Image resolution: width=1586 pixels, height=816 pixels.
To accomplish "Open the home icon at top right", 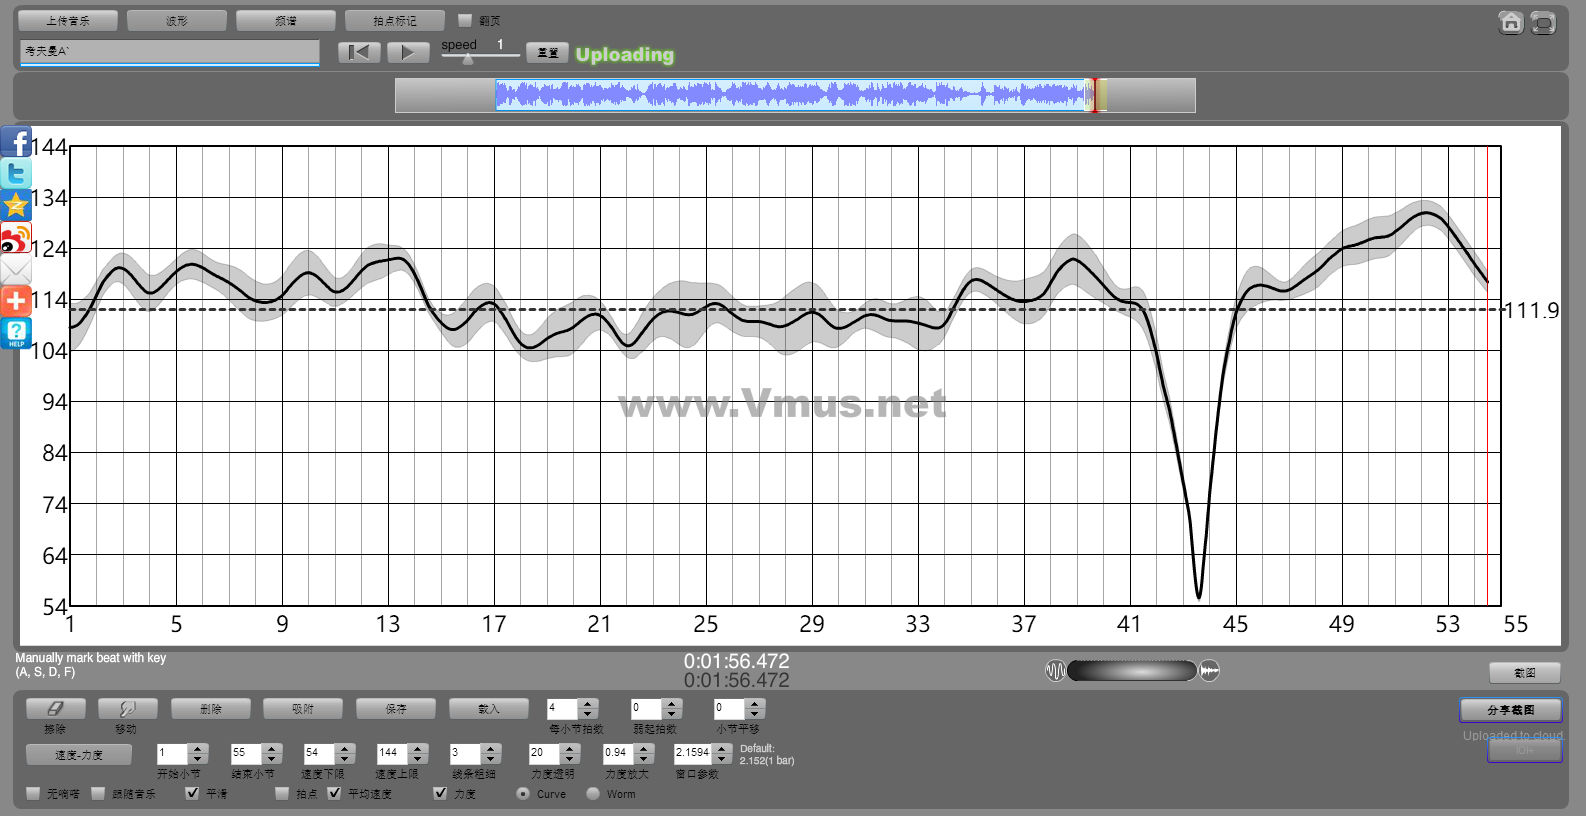I will point(1511,23).
